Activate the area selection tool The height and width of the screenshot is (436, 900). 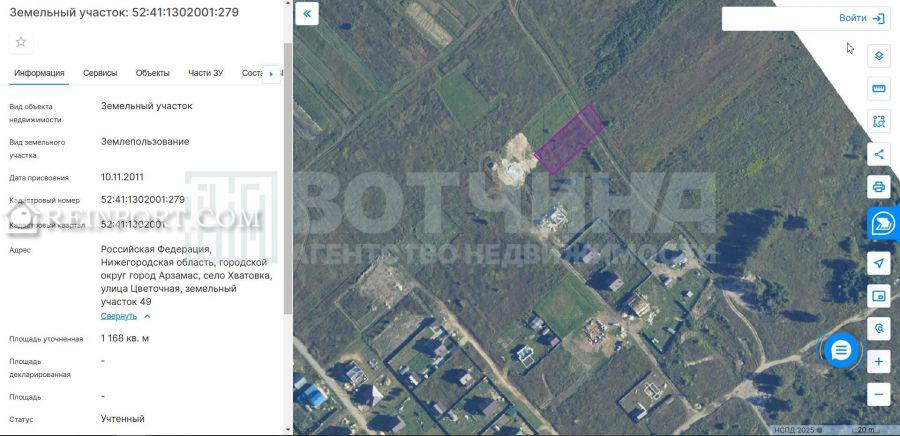pyautogui.click(x=878, y=121)
